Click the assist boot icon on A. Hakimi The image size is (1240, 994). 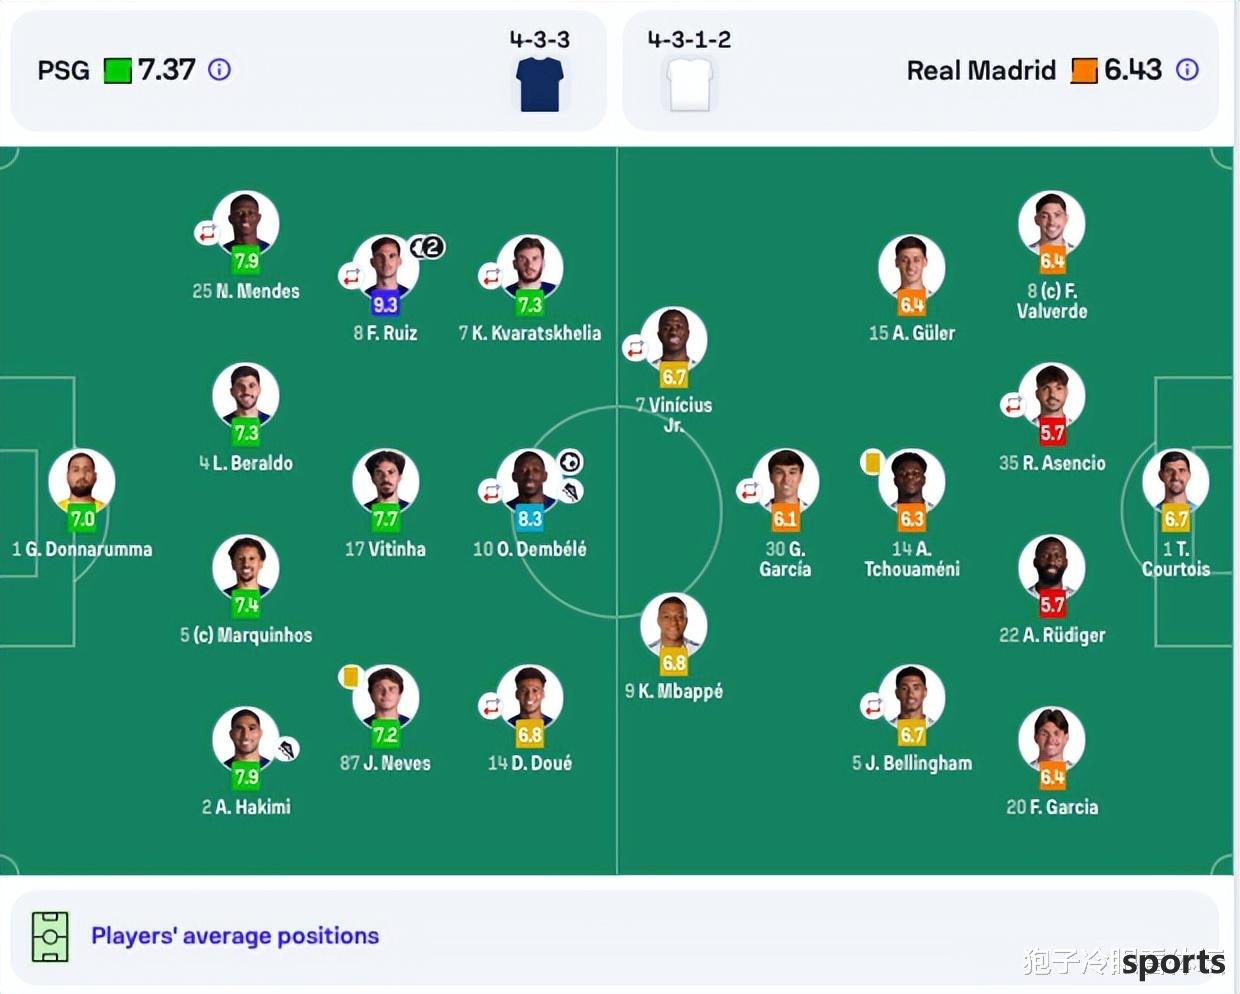click(x=286, y=749)
